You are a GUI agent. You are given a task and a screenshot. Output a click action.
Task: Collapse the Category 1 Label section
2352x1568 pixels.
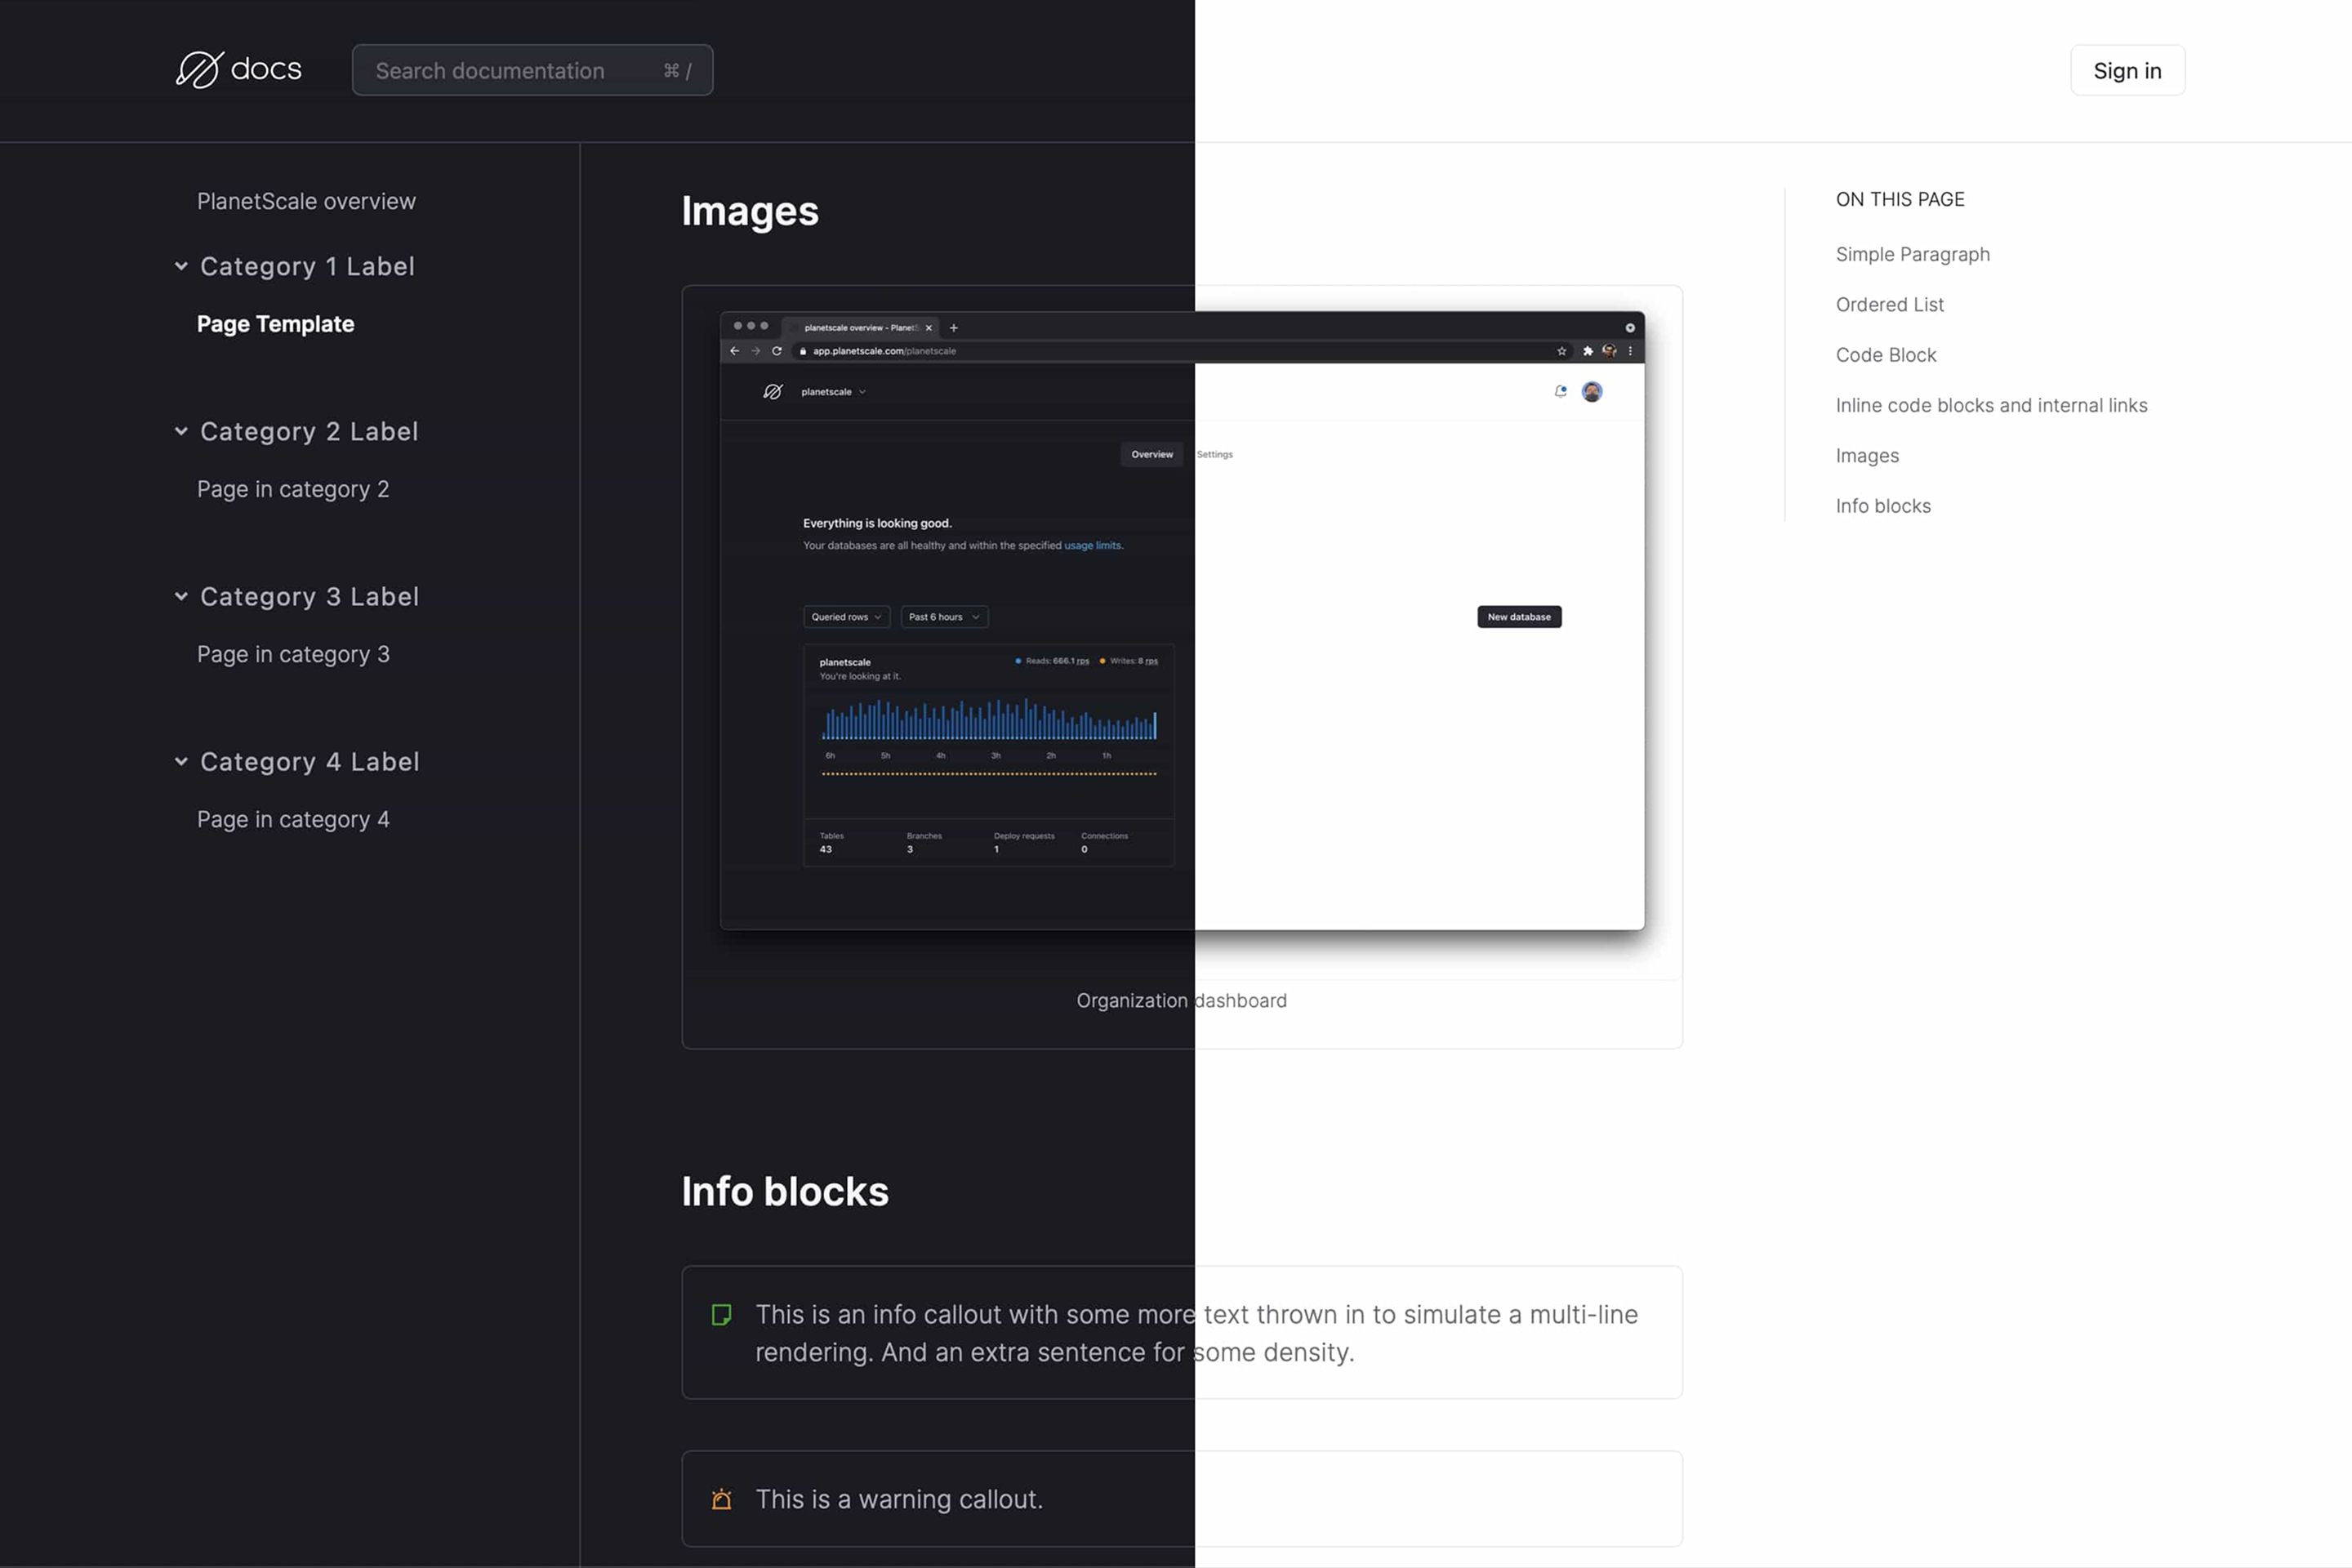point(181,266)
